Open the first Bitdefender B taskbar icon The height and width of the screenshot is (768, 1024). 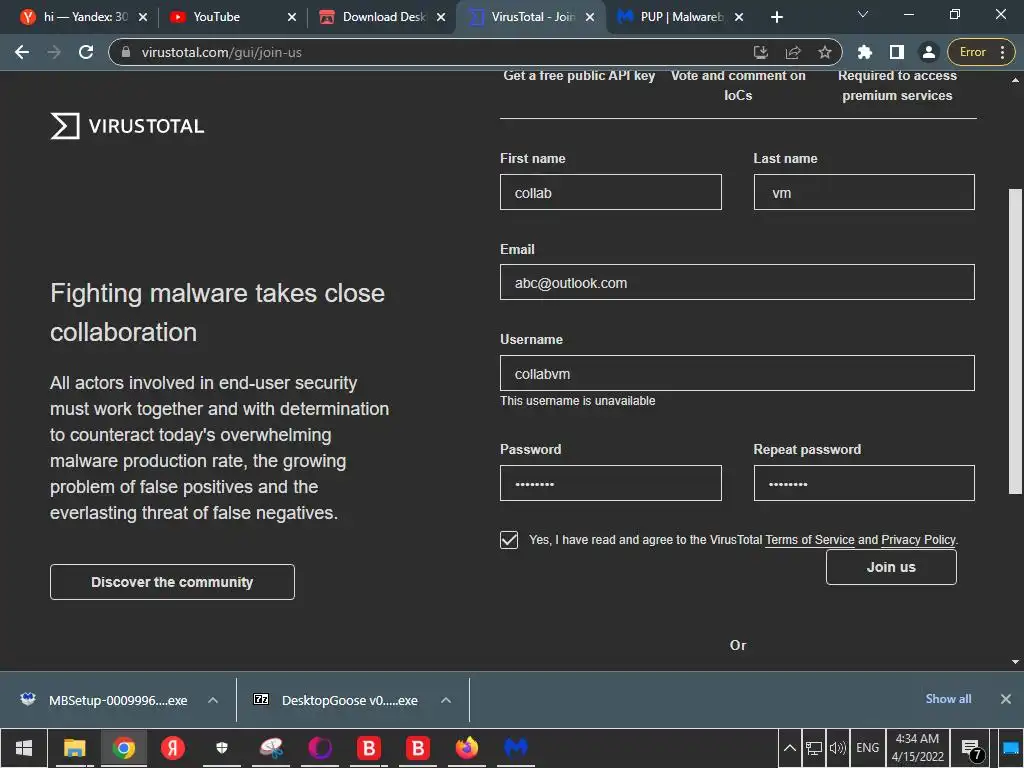369,748
